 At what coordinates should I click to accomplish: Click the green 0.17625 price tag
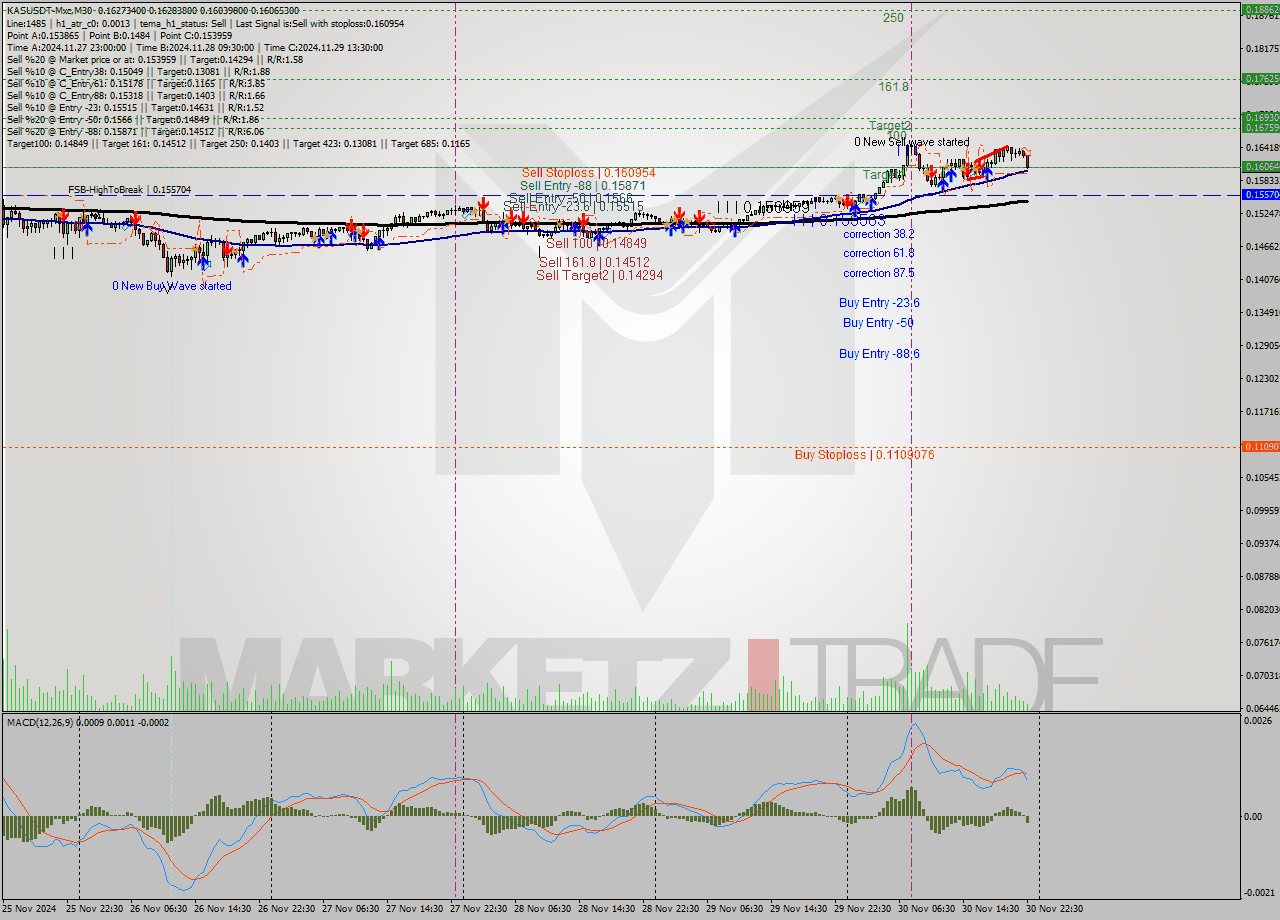(1260, 78)
